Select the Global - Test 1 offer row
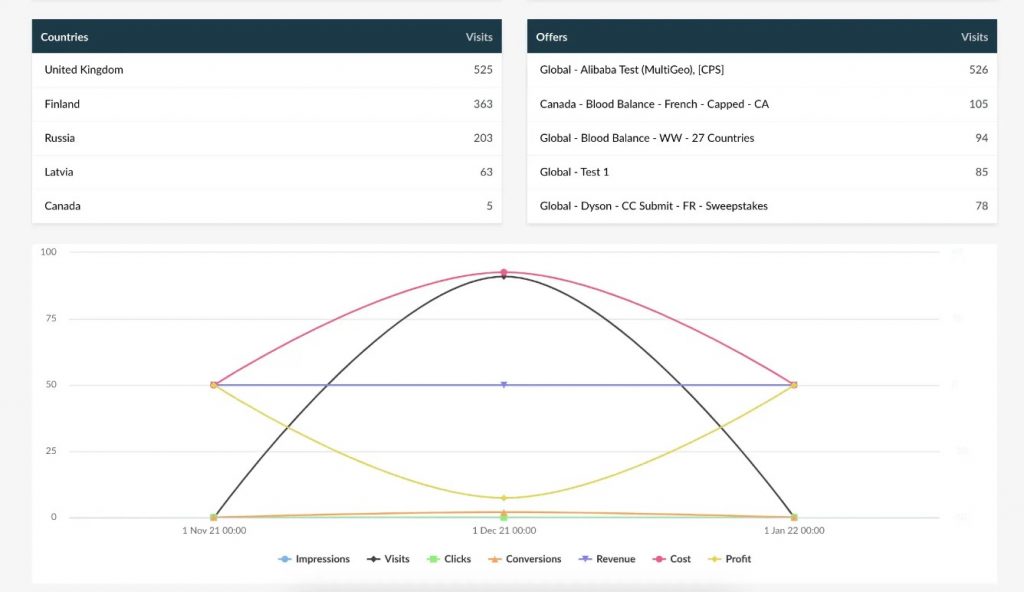This screenshot has width=1024, height=592. [x=575, y=171]
